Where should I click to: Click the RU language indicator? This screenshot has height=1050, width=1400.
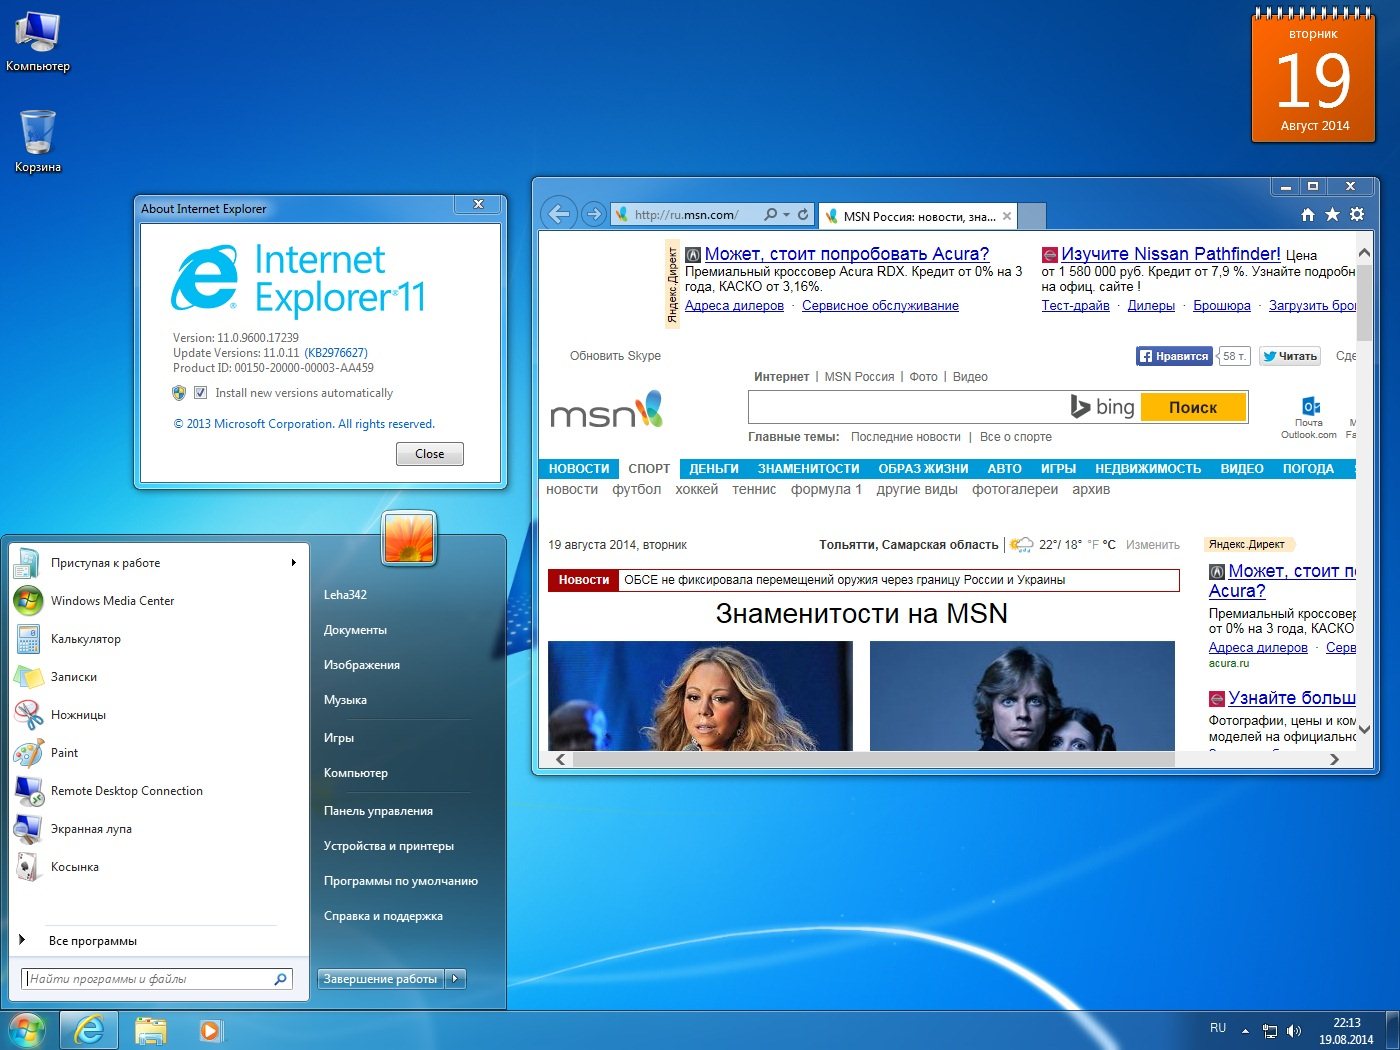pos(1218,1028)
